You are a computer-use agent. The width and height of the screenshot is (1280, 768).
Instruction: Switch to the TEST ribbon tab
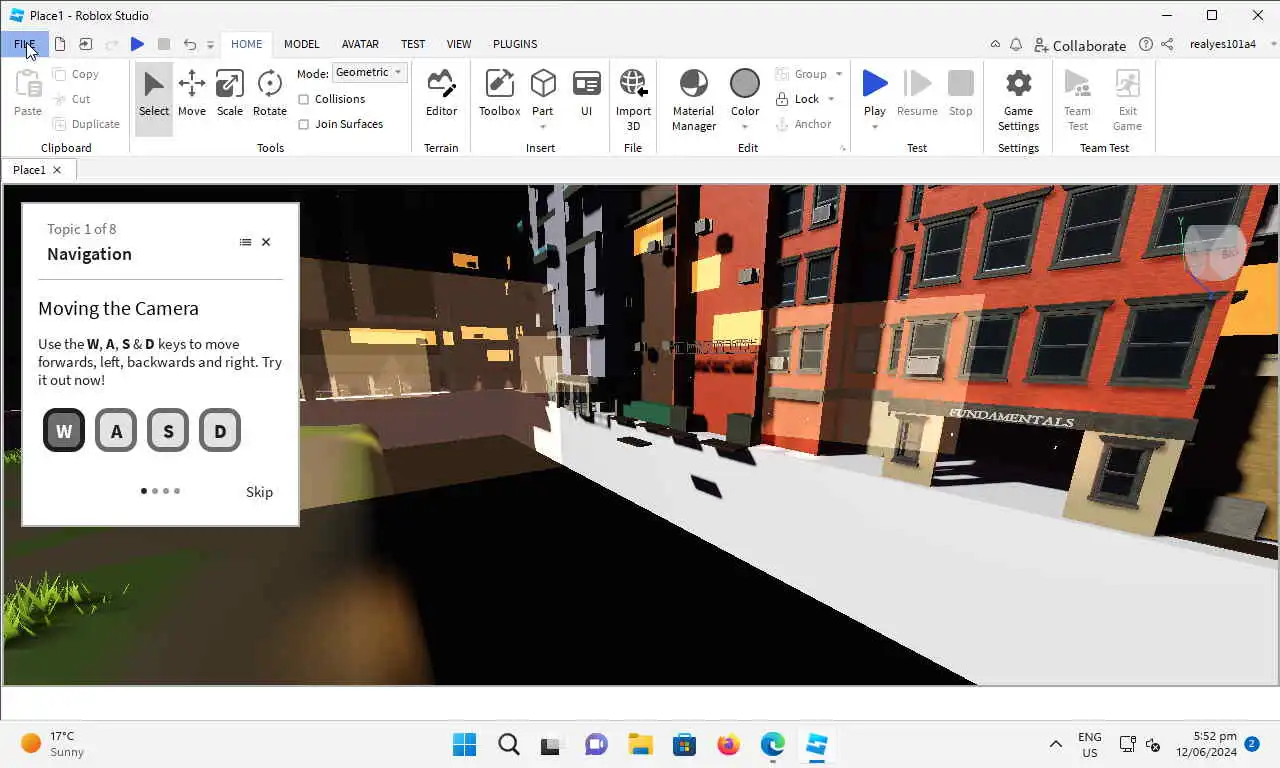[413, 44]
